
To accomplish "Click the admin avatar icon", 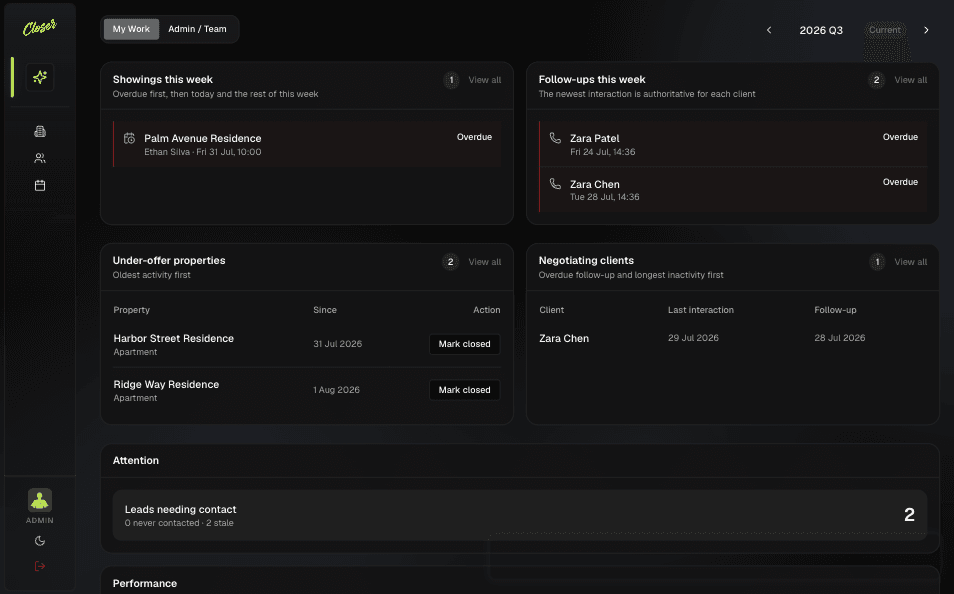I will (40, 500).
